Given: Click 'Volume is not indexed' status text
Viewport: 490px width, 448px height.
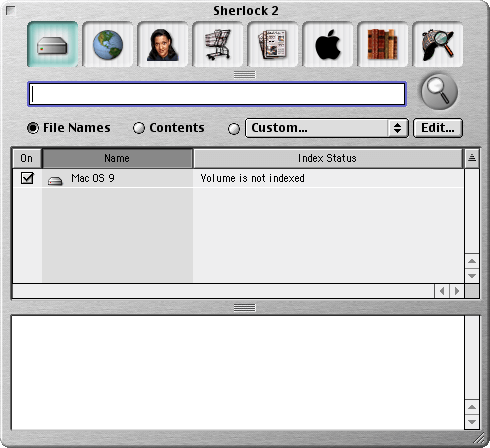Looking at the screenshot, I should [252, 178].
